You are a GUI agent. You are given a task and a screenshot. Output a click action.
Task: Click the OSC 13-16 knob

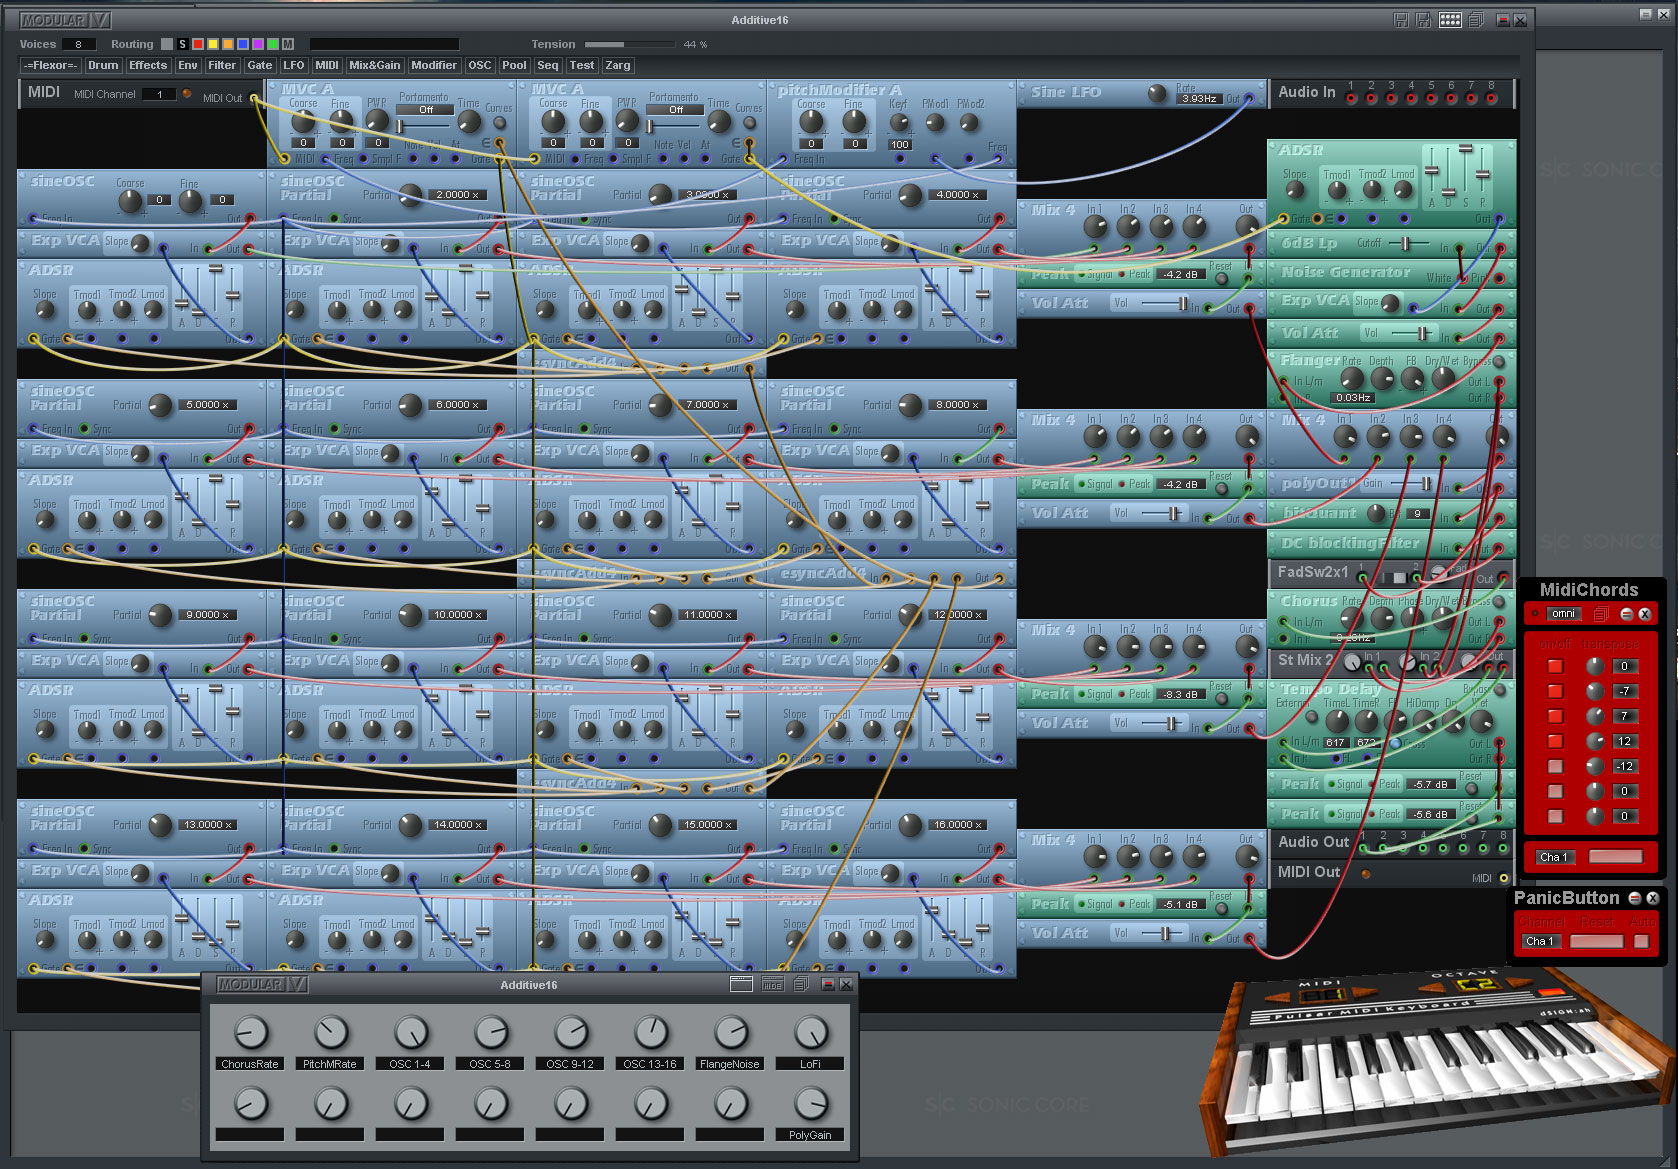[x=651, y=1033]
